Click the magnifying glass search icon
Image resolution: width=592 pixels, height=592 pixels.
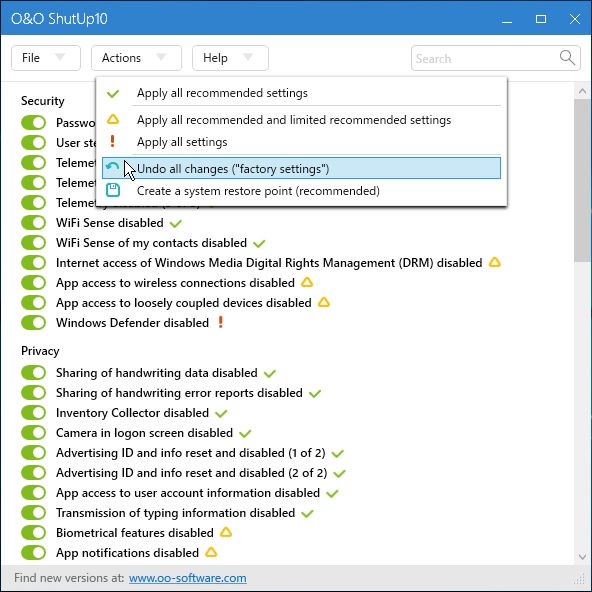point(567,58)
